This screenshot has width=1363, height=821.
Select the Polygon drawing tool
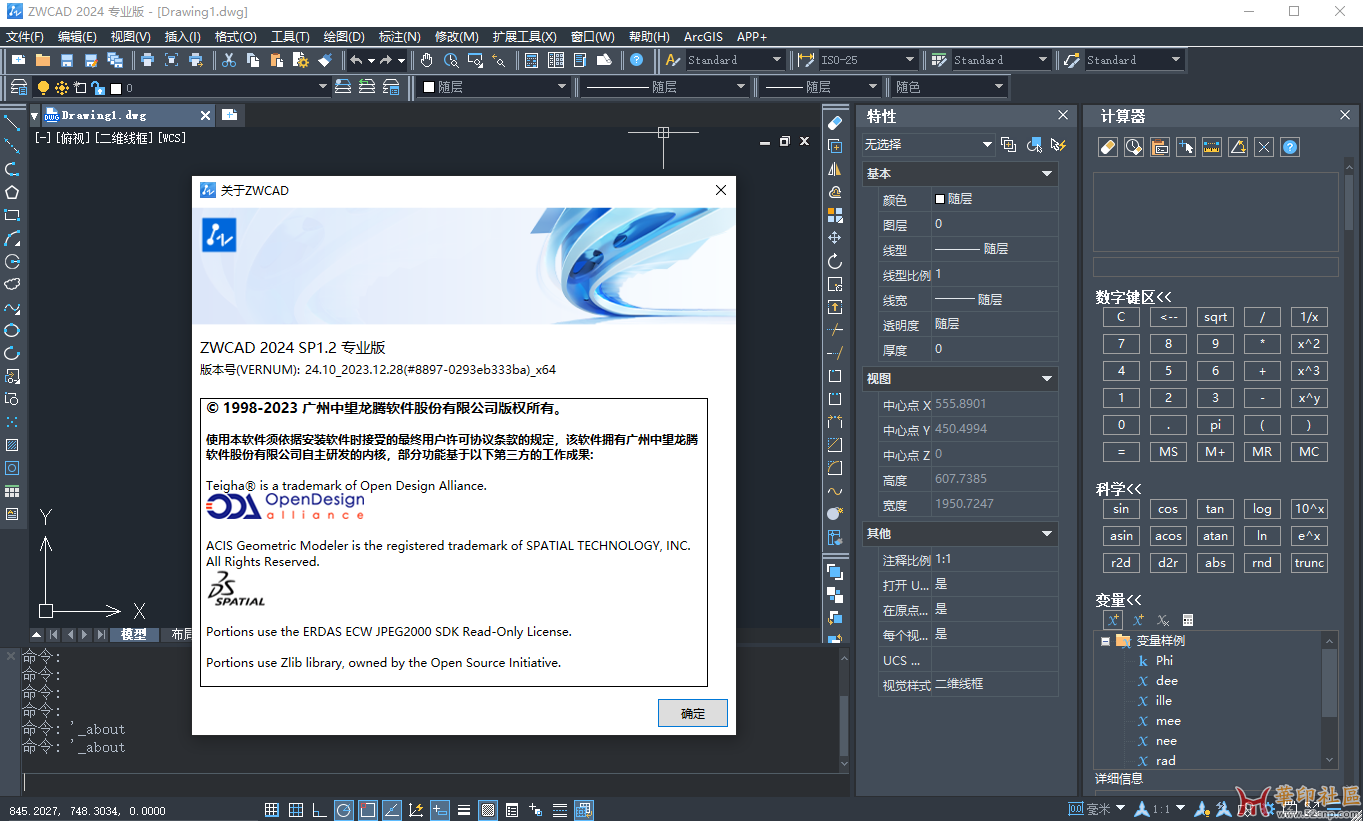(x=12, y=194)
